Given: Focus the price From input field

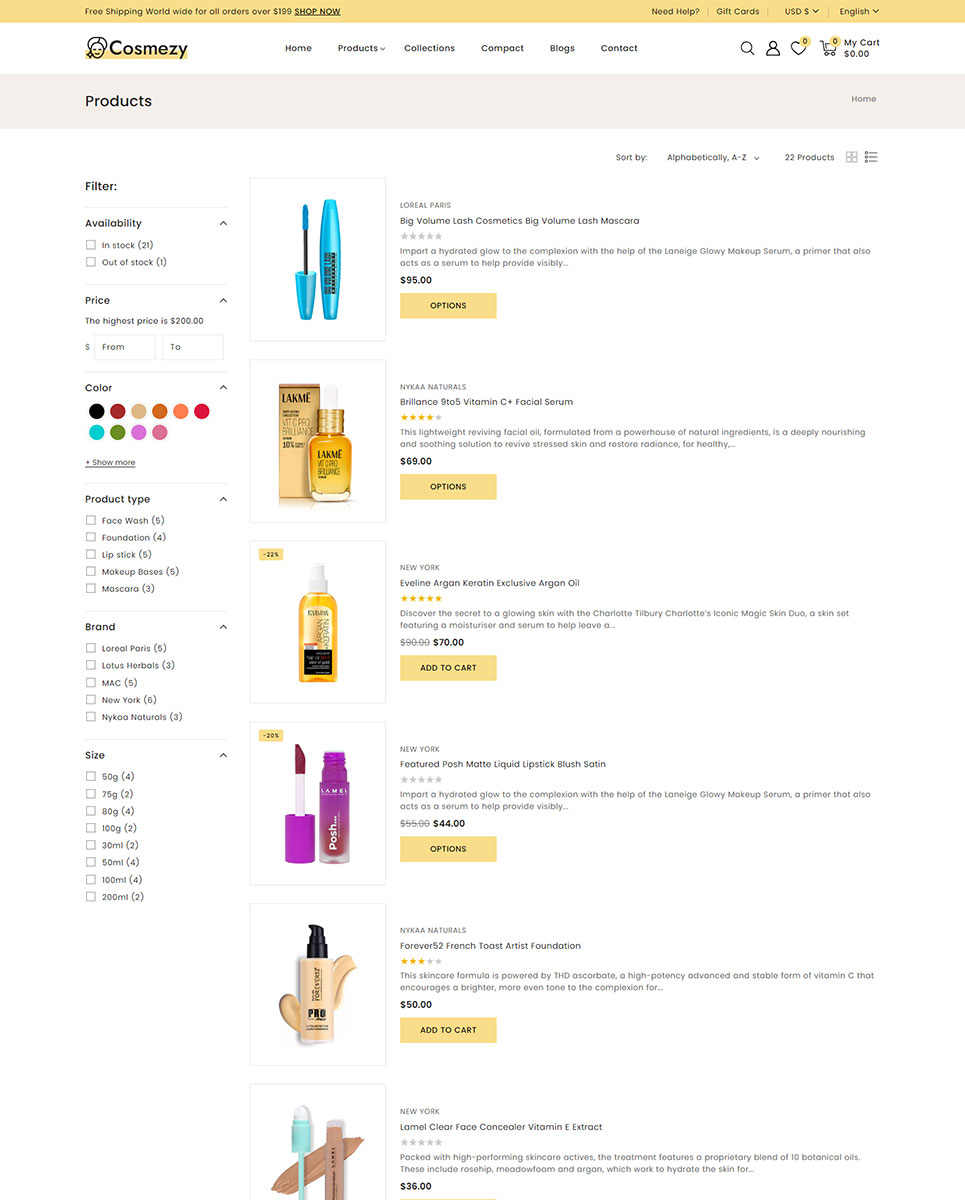Looking at the screenshot, I should click(x=125, y=347).
